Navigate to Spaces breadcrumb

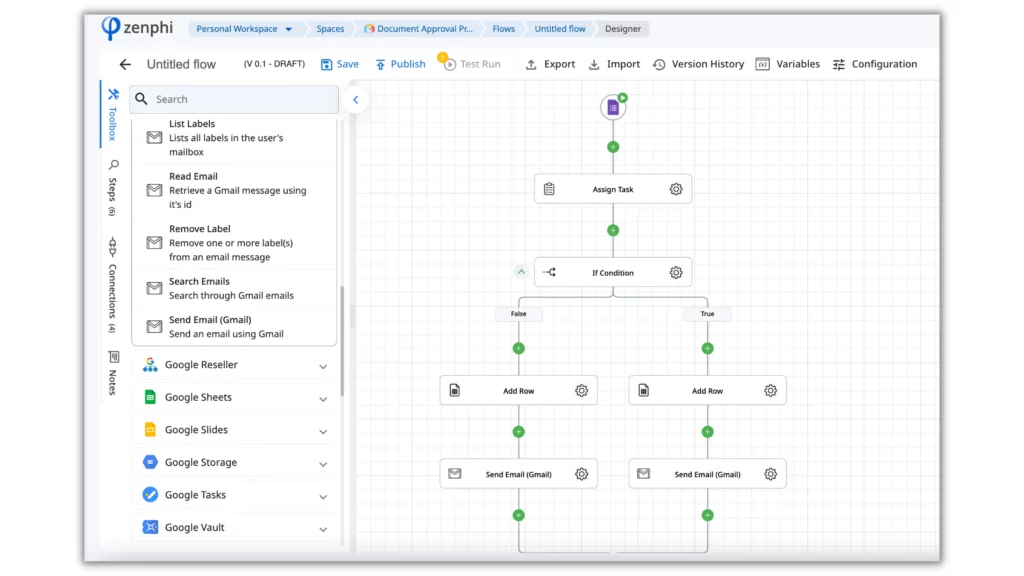[330, 29]
